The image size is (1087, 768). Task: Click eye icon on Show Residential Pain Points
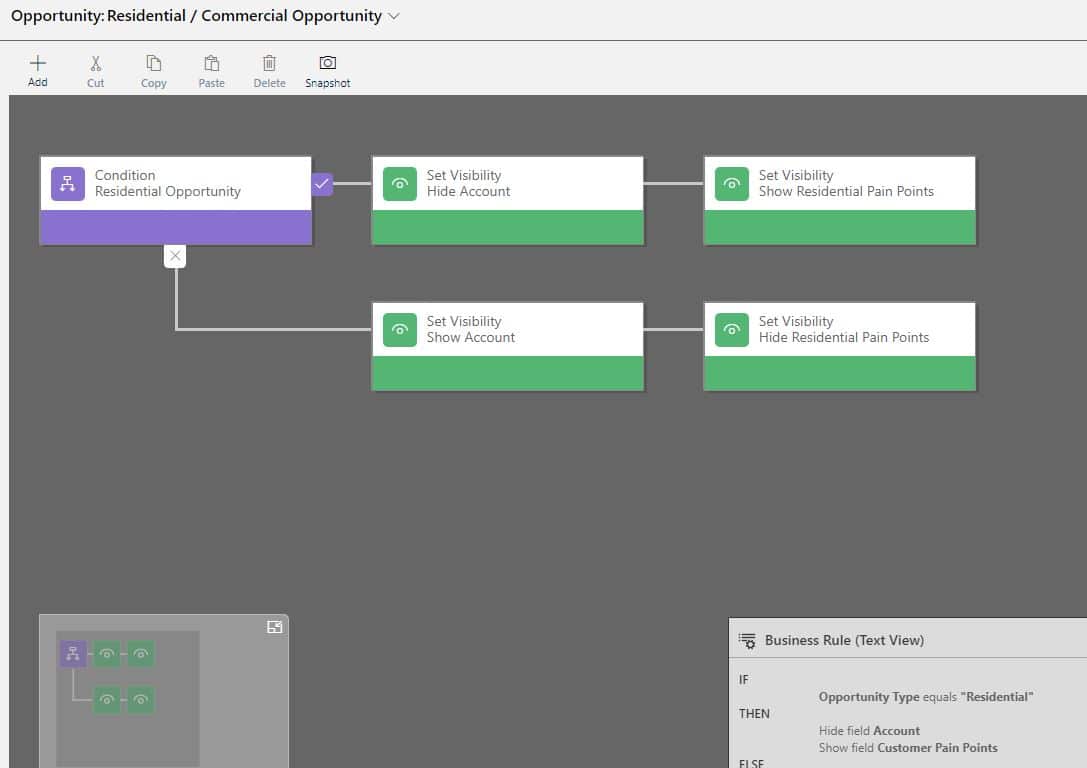pyautogui.click(x=731, y=184)
